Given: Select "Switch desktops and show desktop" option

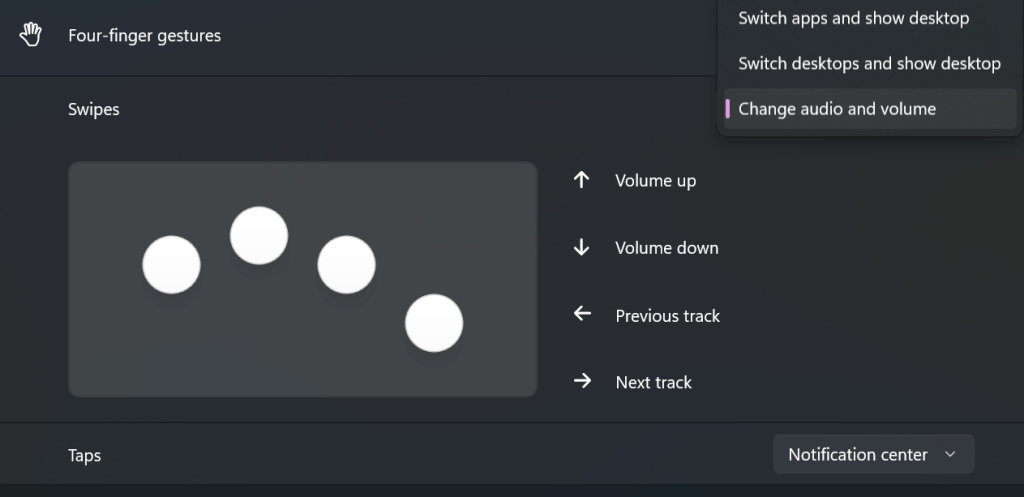Looking at the screenshot, I should 868,63.
